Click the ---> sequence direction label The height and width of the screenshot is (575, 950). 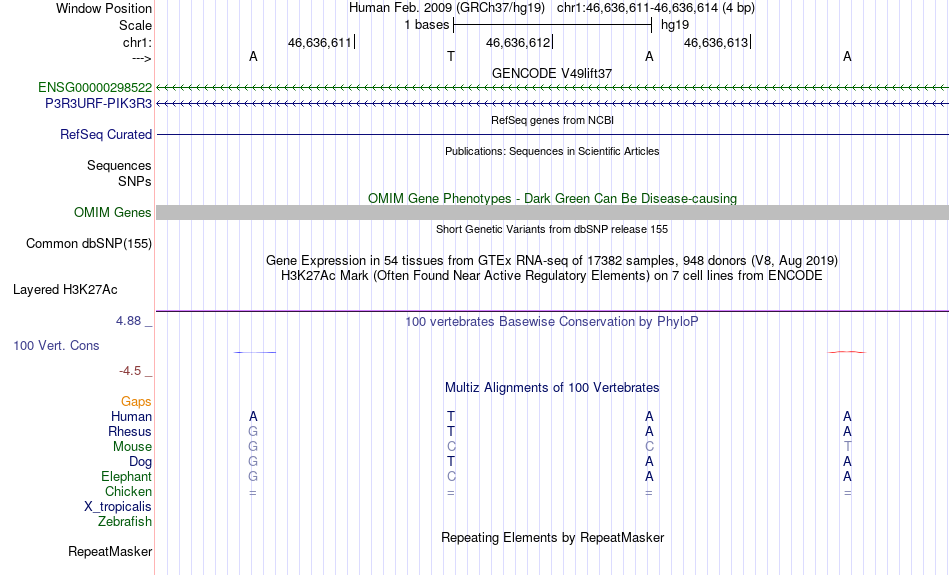pyautogui.click(x=142, y=58)
